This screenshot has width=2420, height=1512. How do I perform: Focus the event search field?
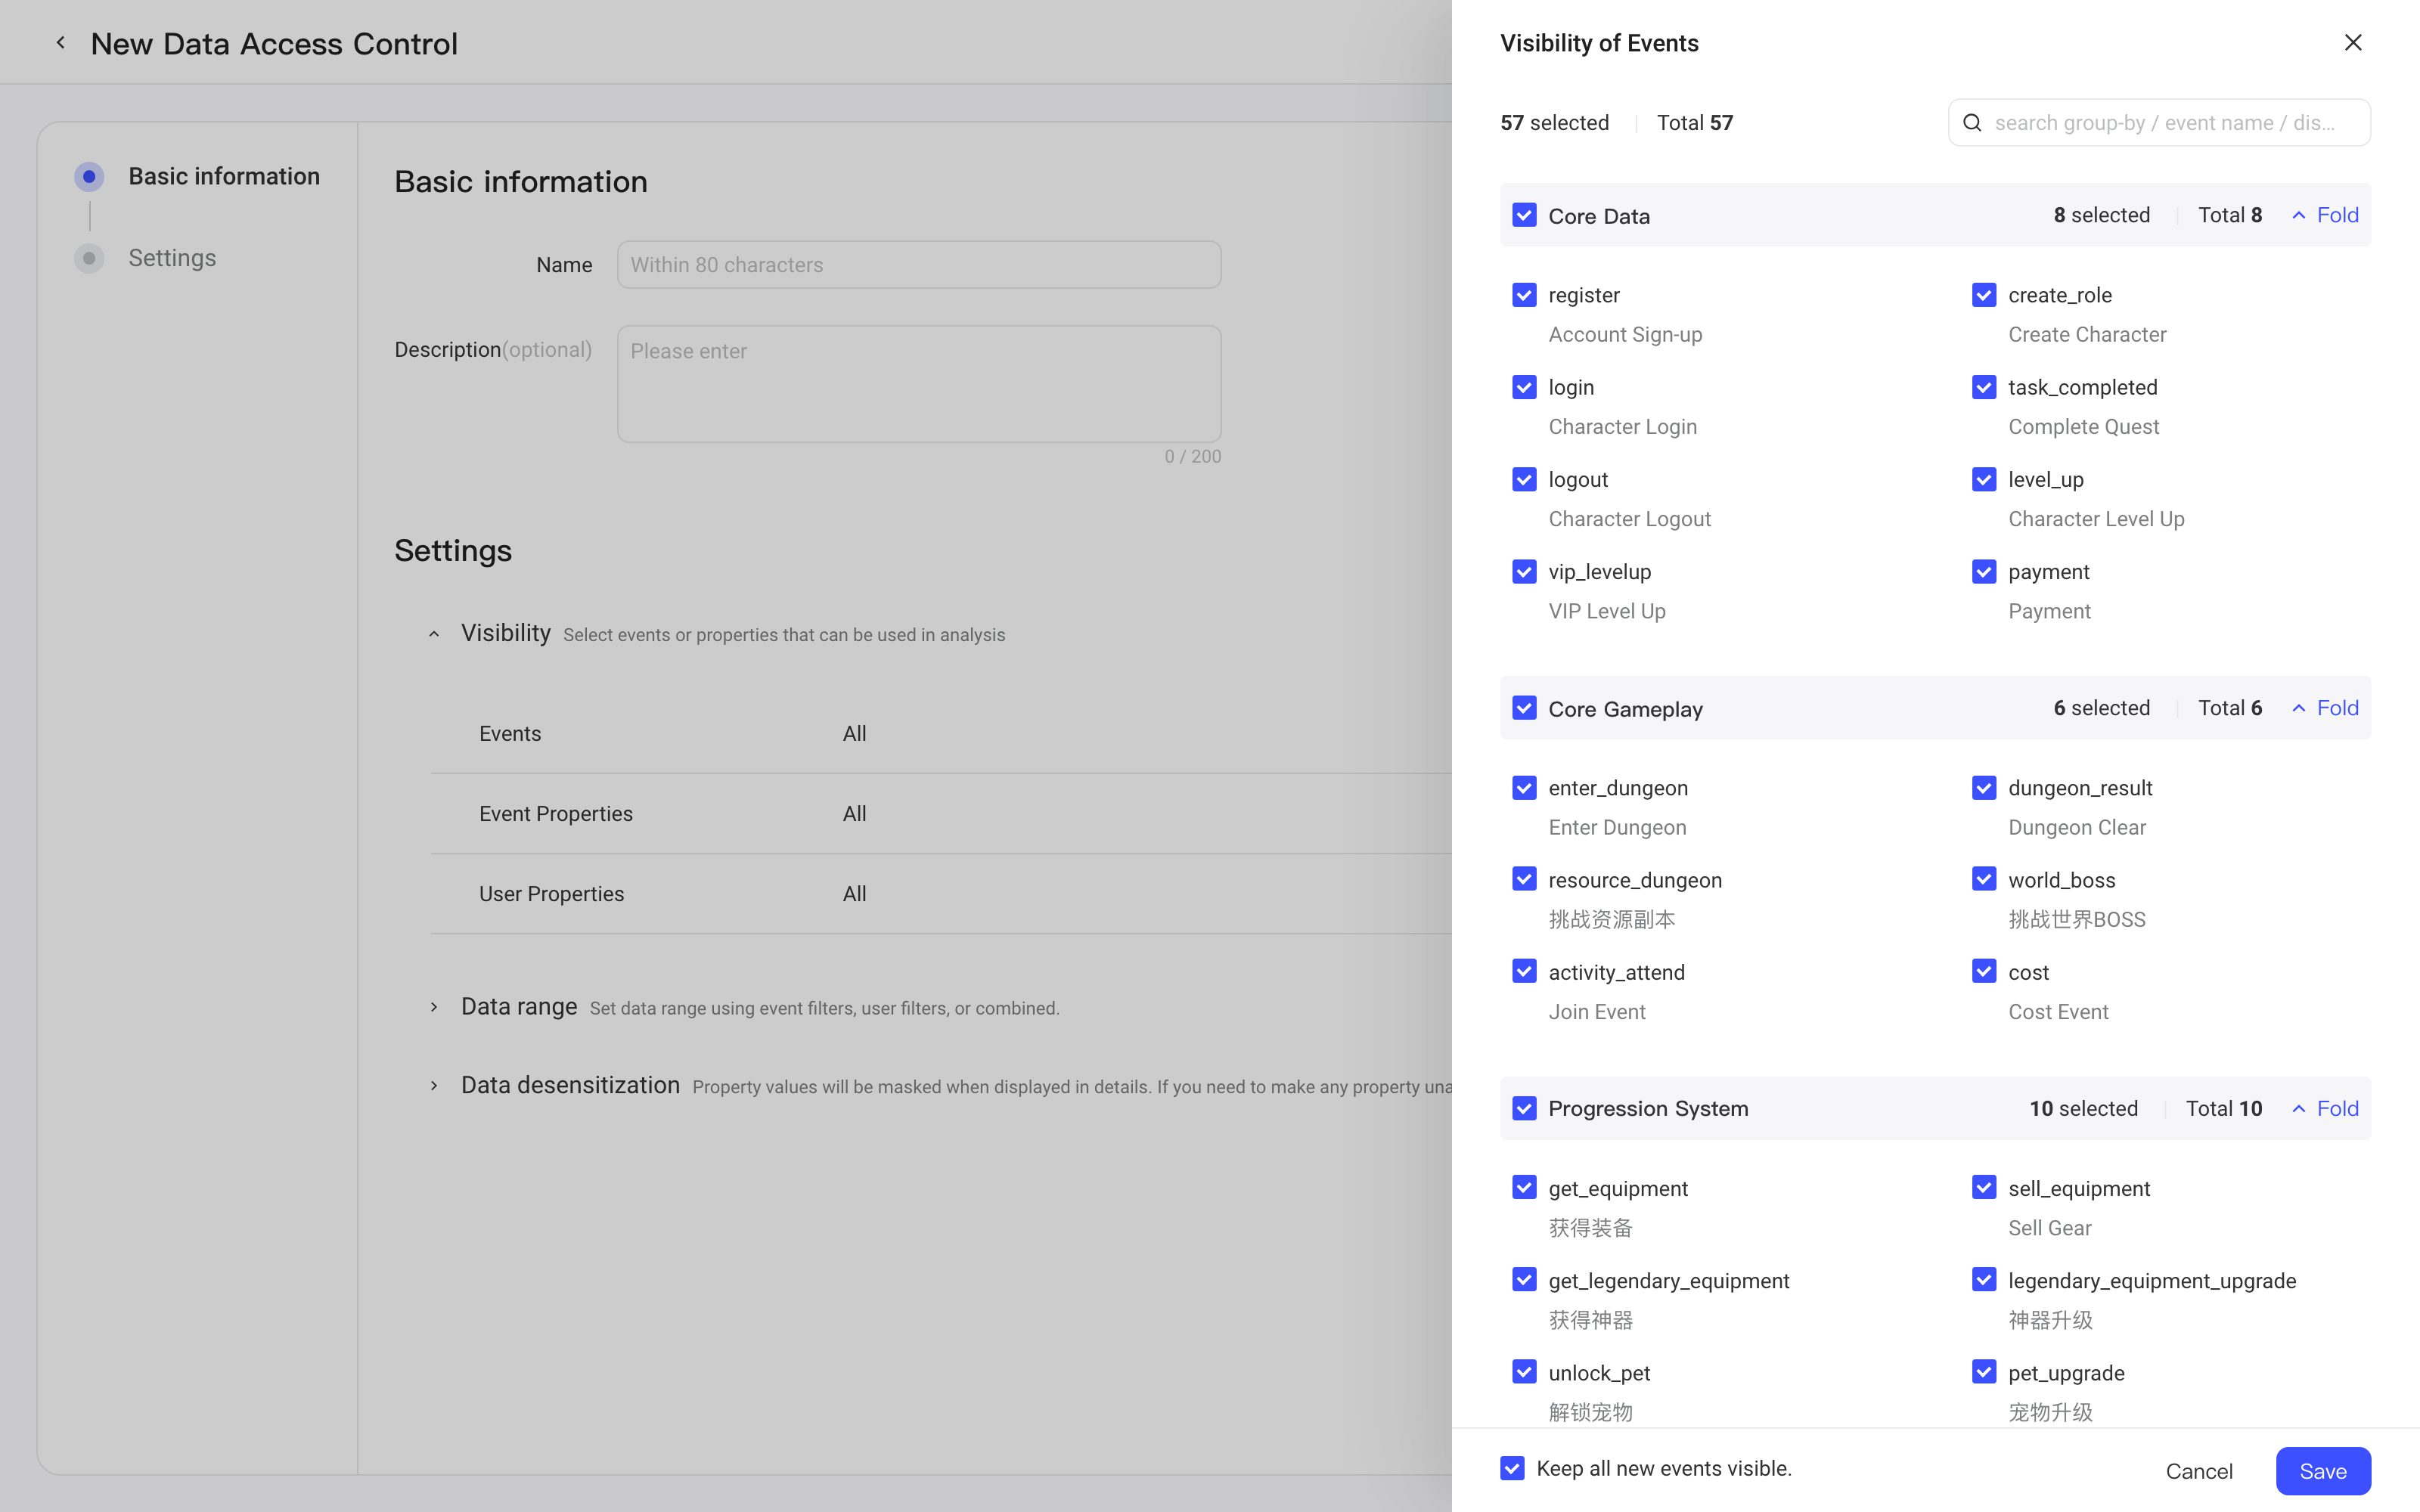point(2159,123)
